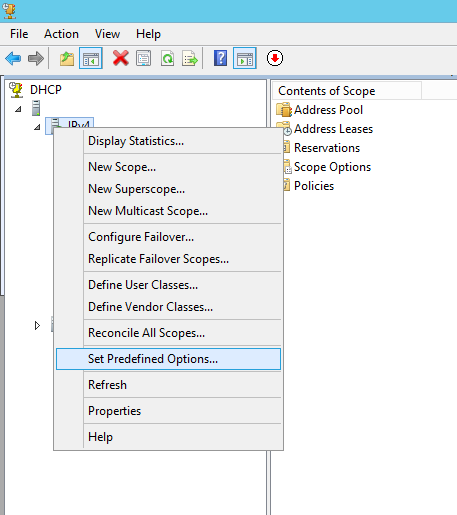Select Define User Classes... entry
The image size is (457, 515).
point(169,285)
